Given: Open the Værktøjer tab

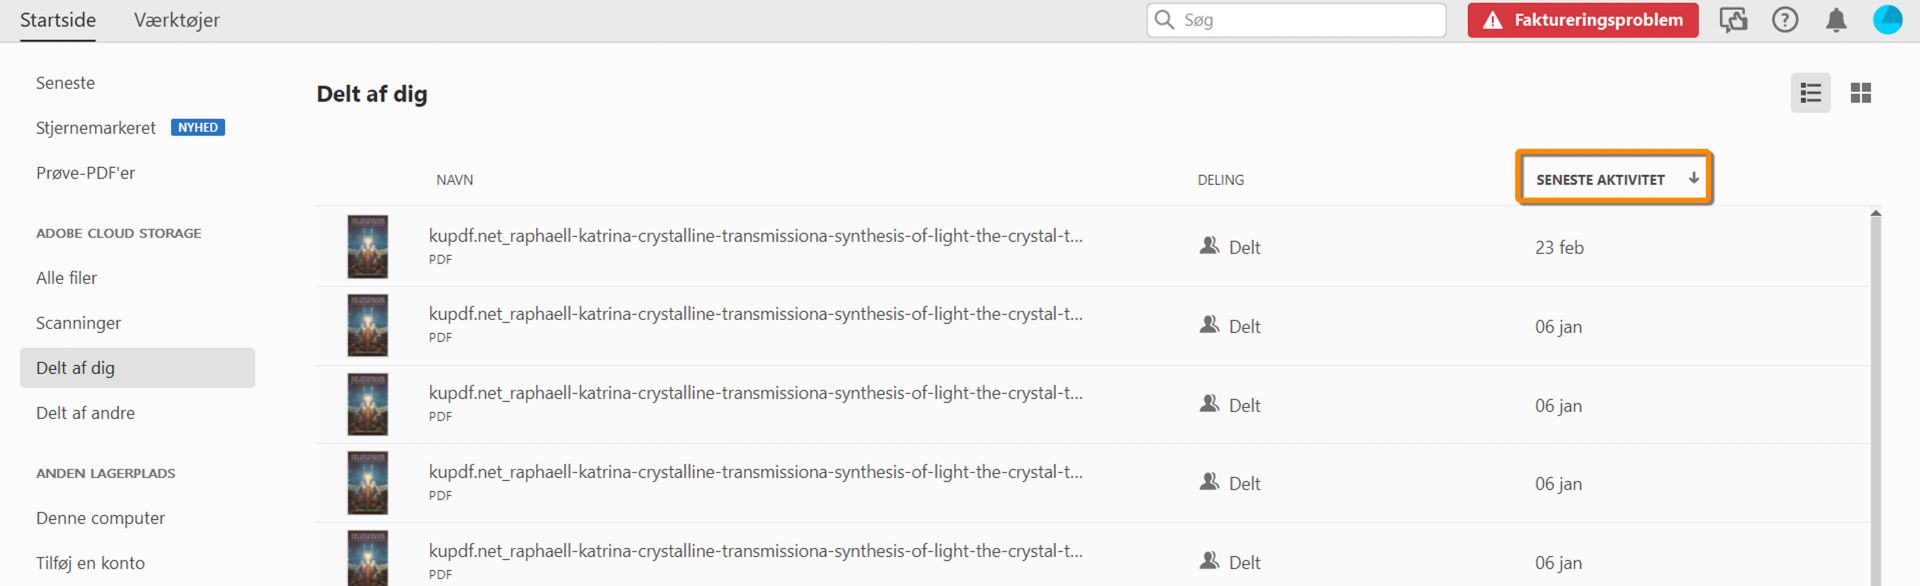Looking at the screenshot, I should tap(177, 20).
